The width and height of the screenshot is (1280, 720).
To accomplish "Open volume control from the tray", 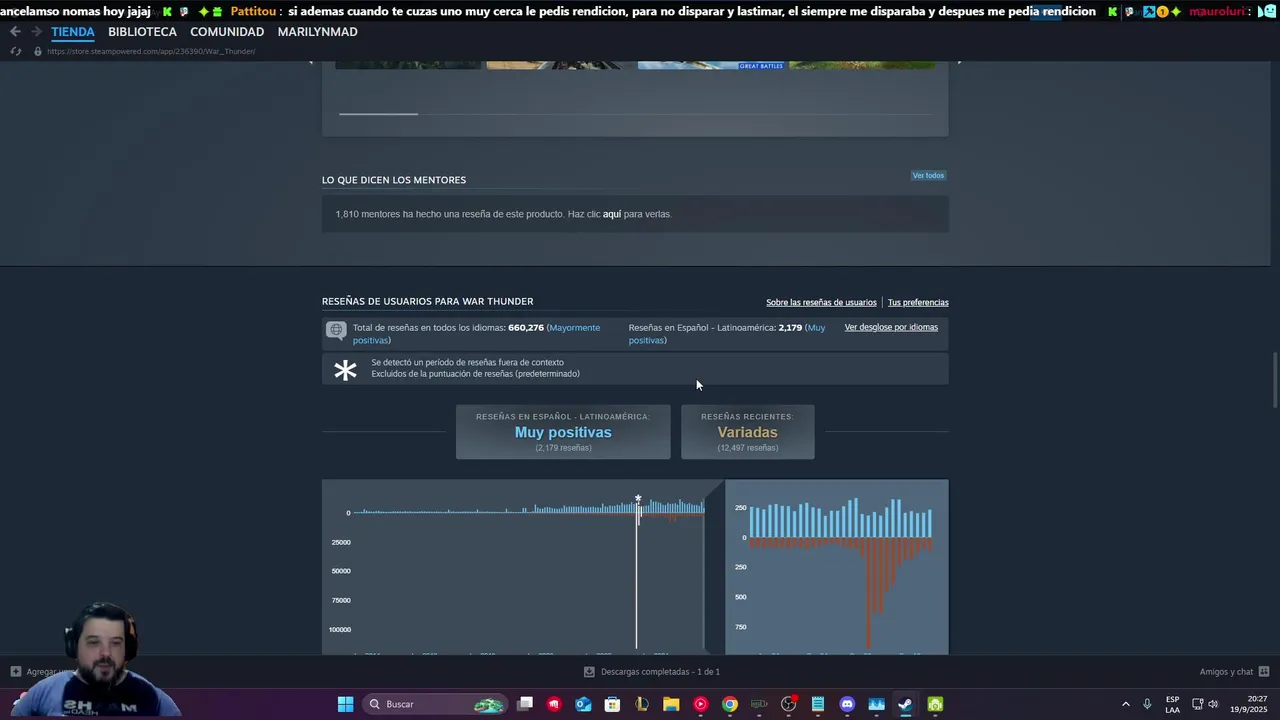I will [x=1213, y=704].
